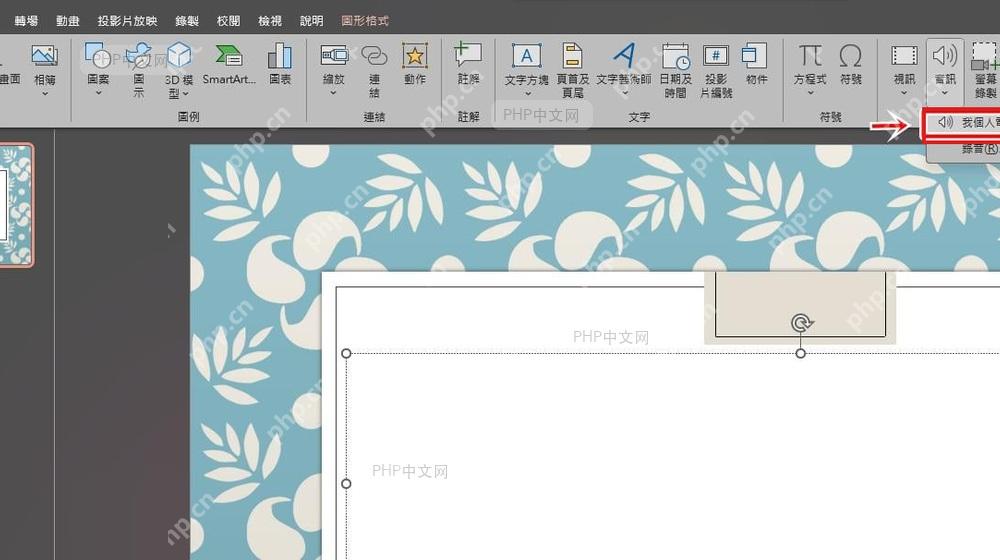Screen dimensions: 1000x560
Task: Start 螢幕錄製 screen recording
Action: point(985,69)
